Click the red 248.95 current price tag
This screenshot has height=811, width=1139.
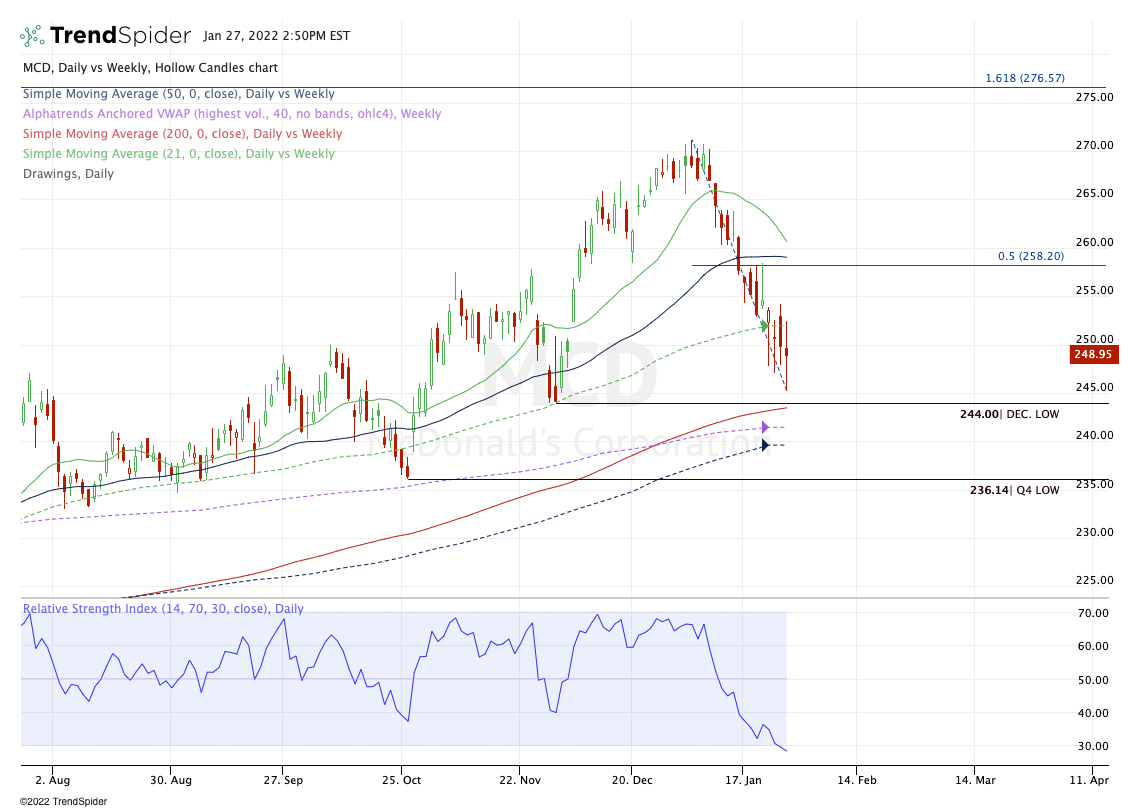coord(1093,355)
